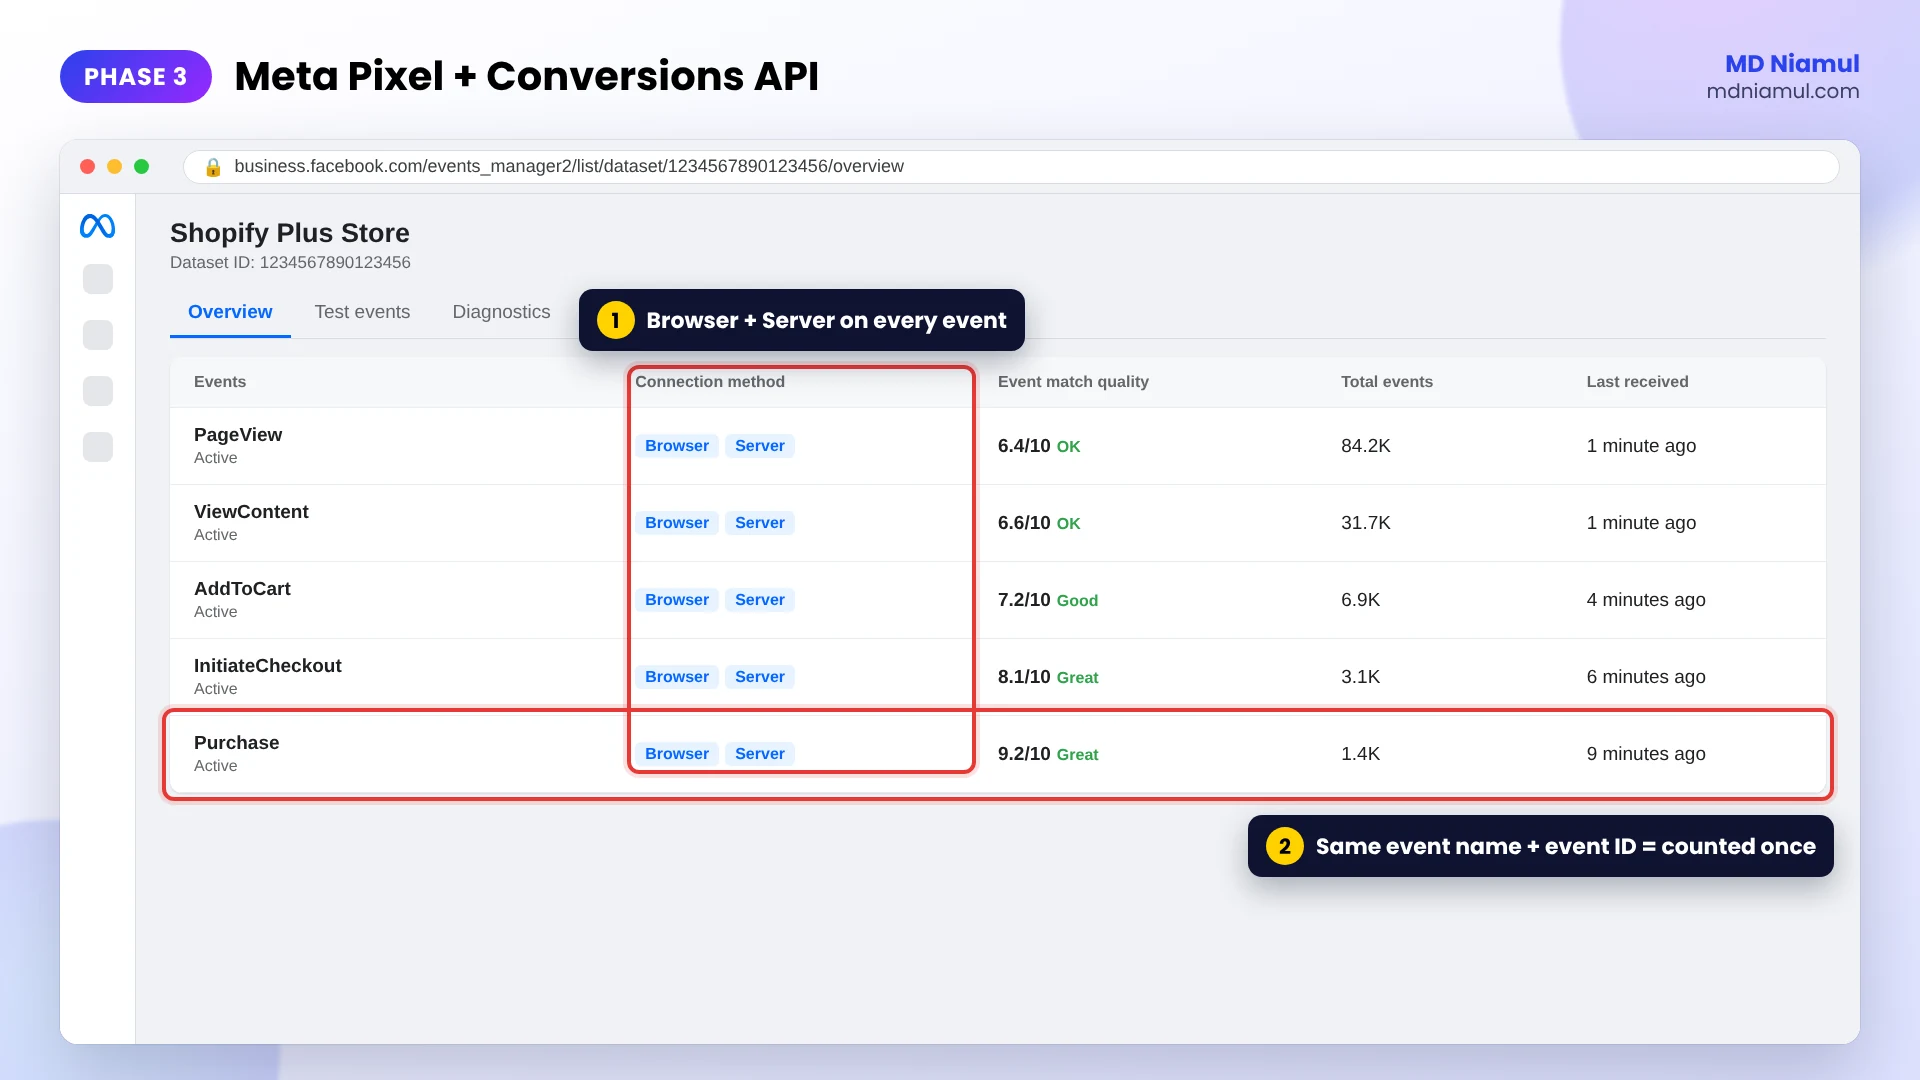Select the Purchase event name
1920x1080 pixels.
pyautogui.click(x=237, y=743)
